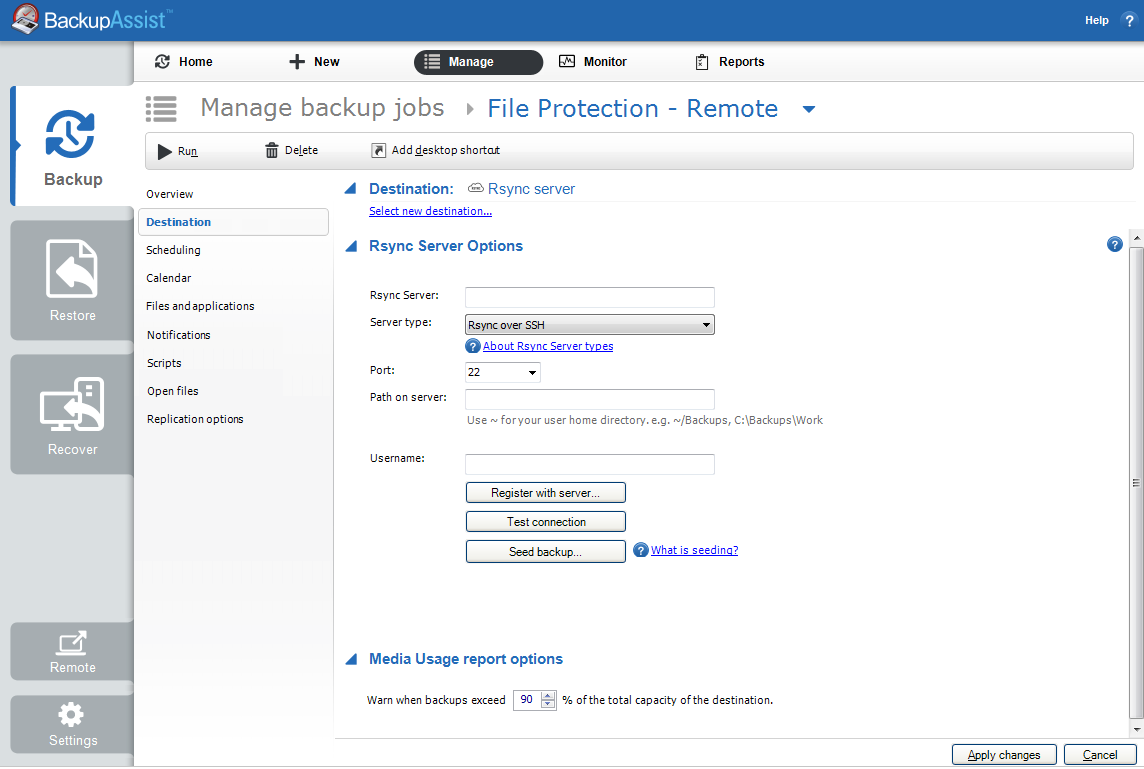The height and width of the screenshot is (769, 1144).
Task: Click the Rsync Server input field
Action: tap(590, 297)
